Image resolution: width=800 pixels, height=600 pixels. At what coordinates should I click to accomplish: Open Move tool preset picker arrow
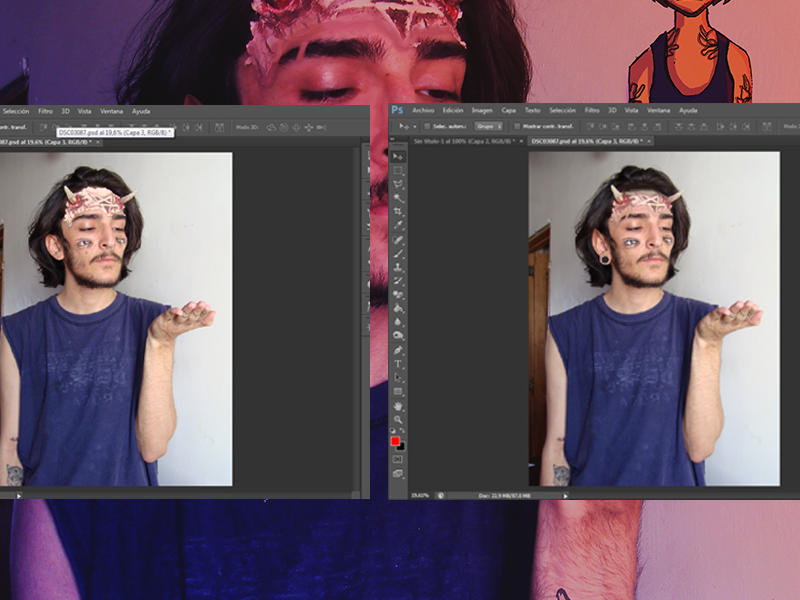415,127
